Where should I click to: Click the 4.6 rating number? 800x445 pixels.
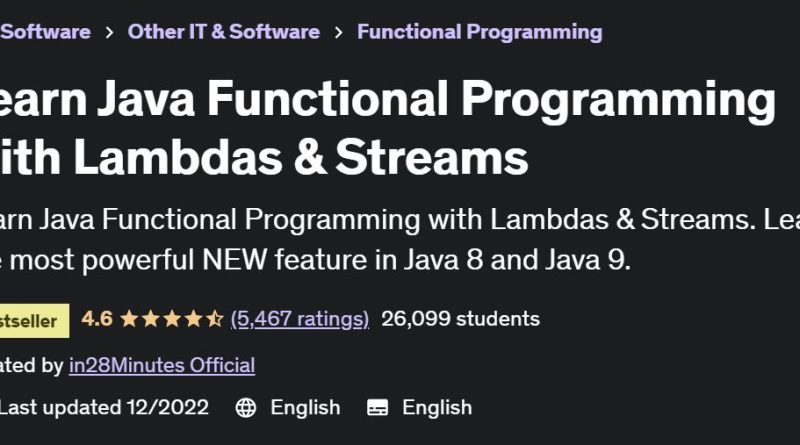97,319
